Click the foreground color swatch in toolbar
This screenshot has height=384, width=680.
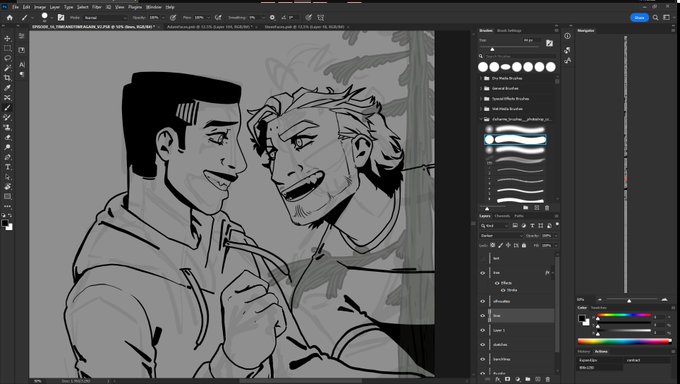click(5, 223)
